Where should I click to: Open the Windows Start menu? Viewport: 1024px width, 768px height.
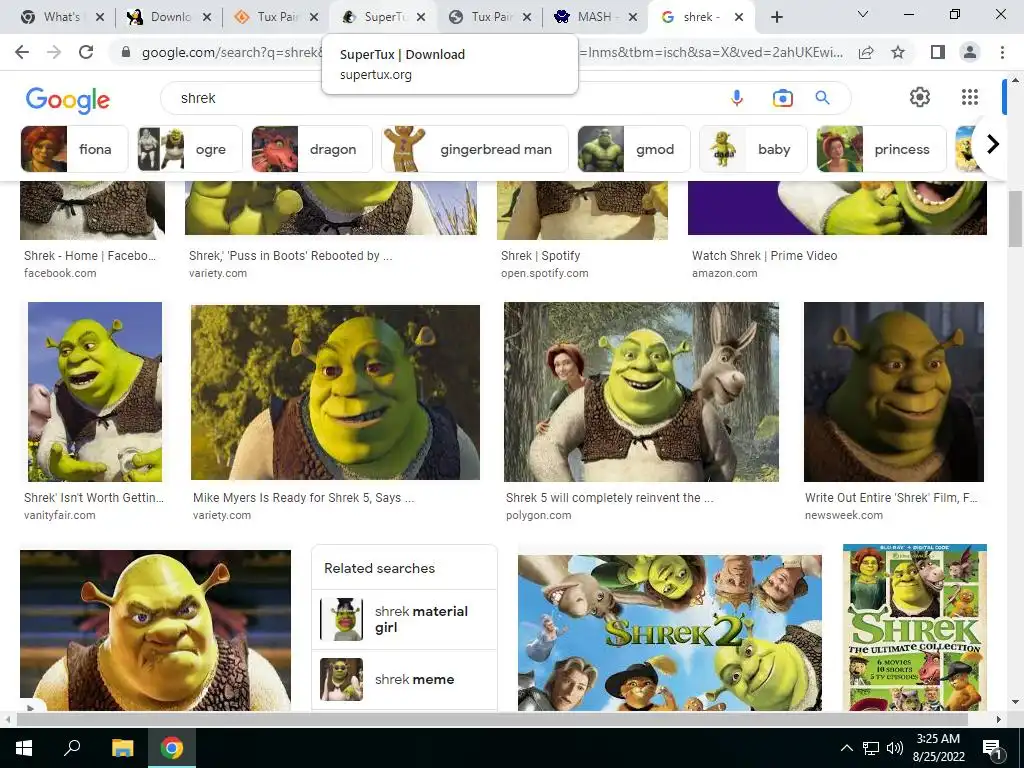coord(24,748)
